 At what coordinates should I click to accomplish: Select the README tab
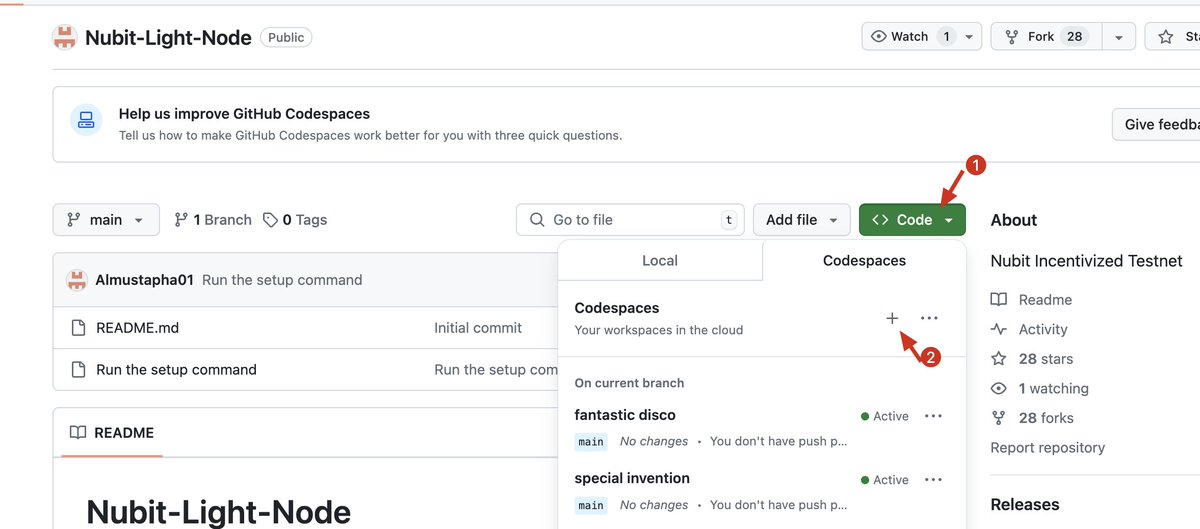pyautogui.click(x=111, y=433)
